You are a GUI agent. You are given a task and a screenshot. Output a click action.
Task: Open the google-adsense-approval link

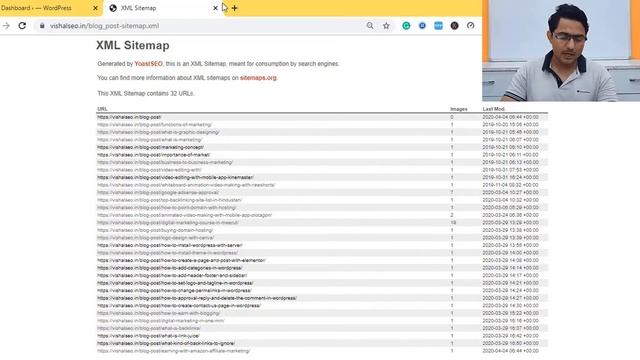tap(158, 193)
